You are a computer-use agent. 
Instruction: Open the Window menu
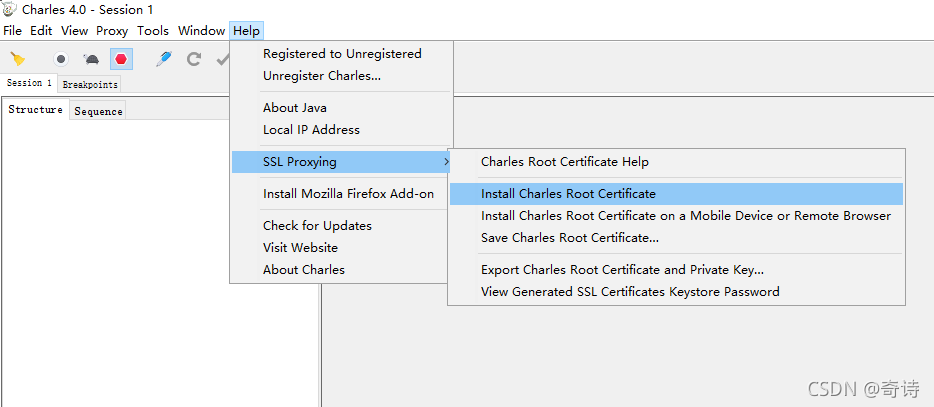[x=201, y=31]
